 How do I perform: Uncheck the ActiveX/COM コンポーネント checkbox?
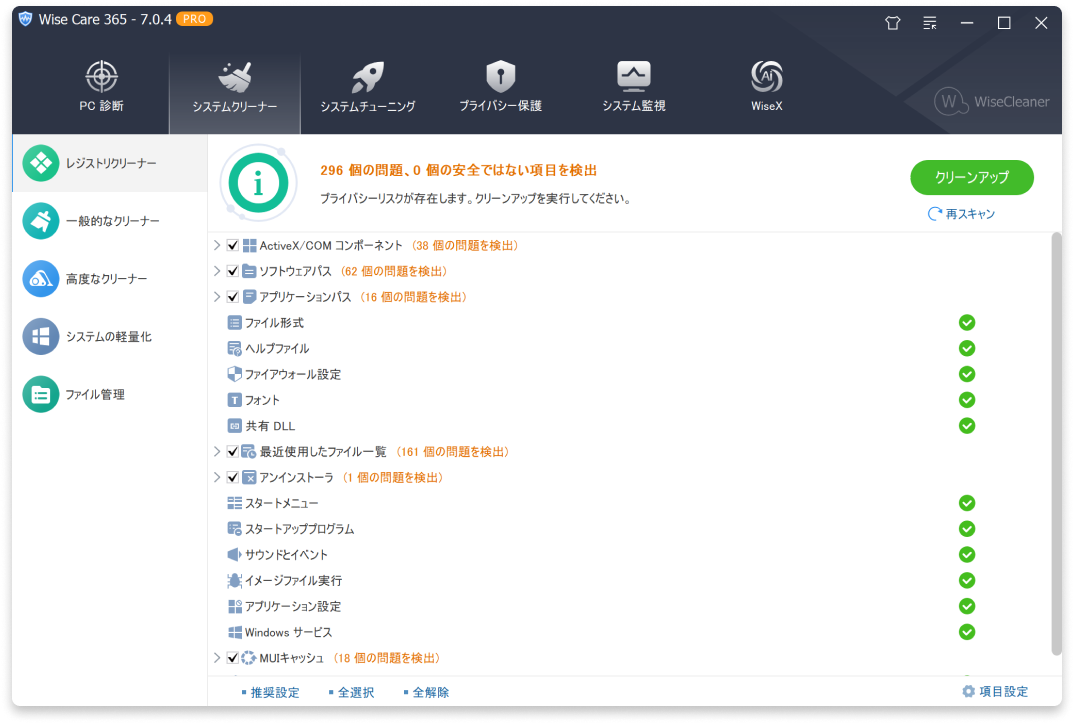click(x=233, y=245)
